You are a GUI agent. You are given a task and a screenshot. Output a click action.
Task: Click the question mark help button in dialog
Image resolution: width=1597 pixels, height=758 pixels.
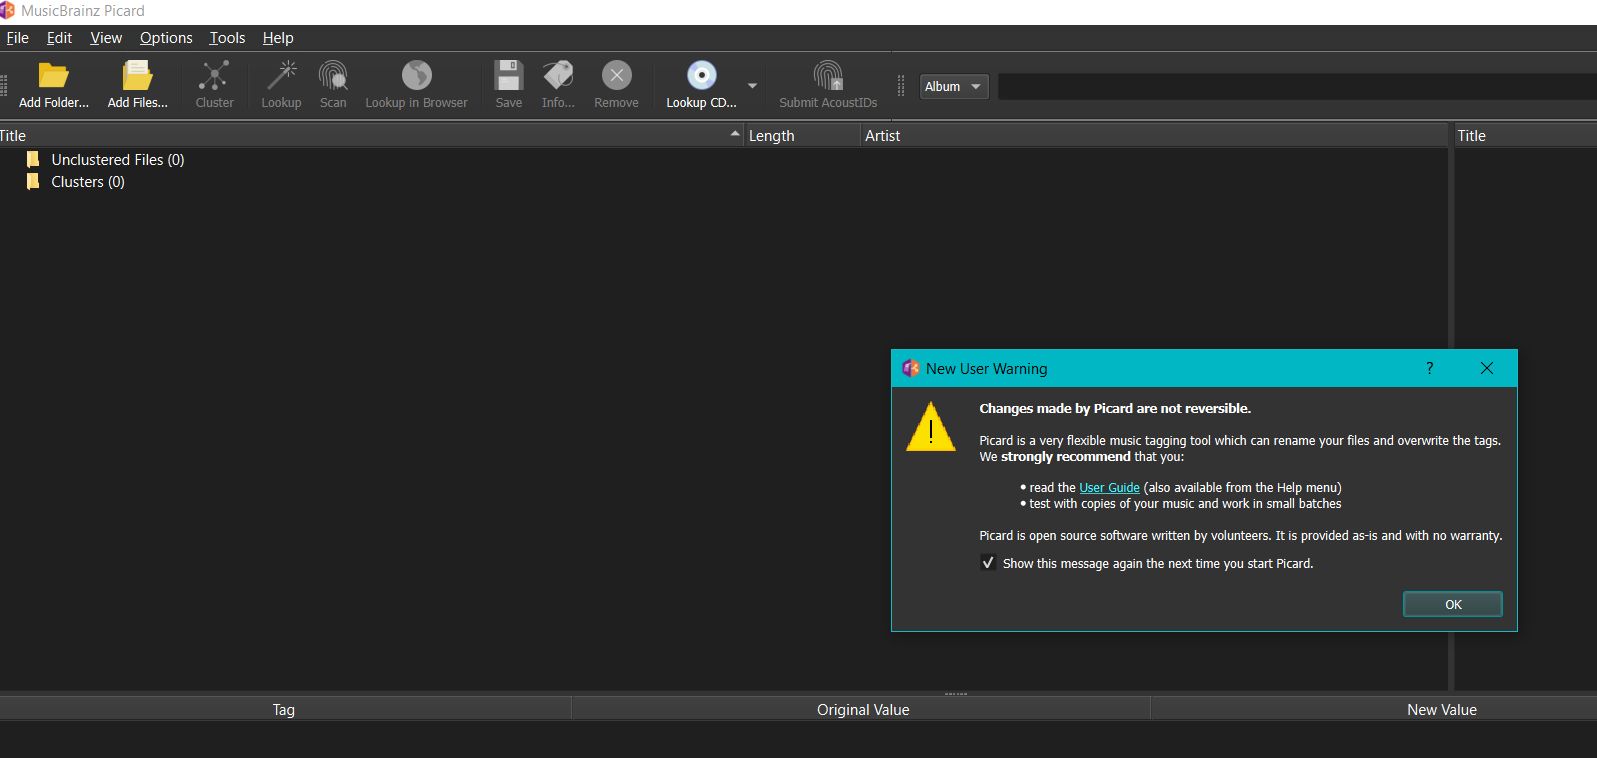point(1430,368)
